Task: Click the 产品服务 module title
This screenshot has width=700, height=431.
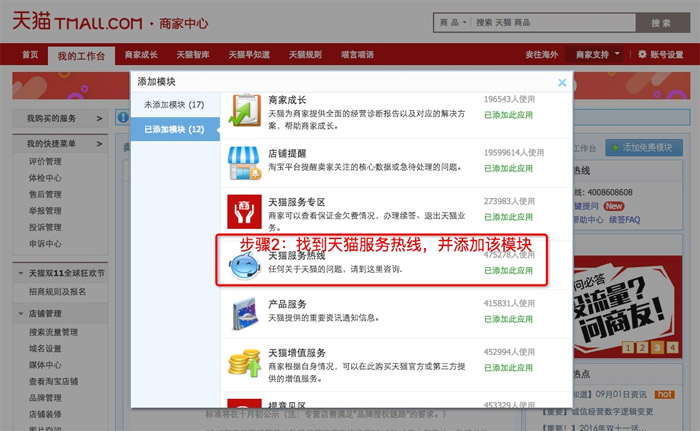Action: [287, 304]
